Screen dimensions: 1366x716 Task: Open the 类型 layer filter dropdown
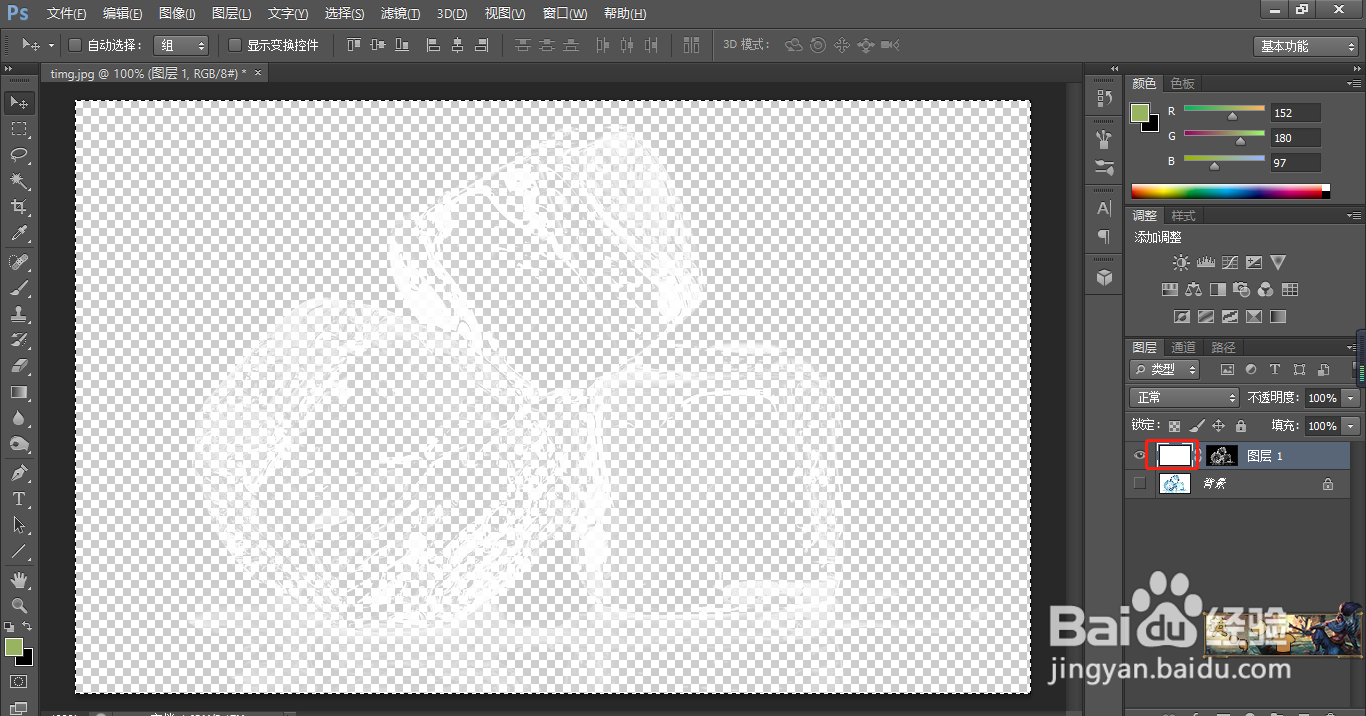point(1165,370)
